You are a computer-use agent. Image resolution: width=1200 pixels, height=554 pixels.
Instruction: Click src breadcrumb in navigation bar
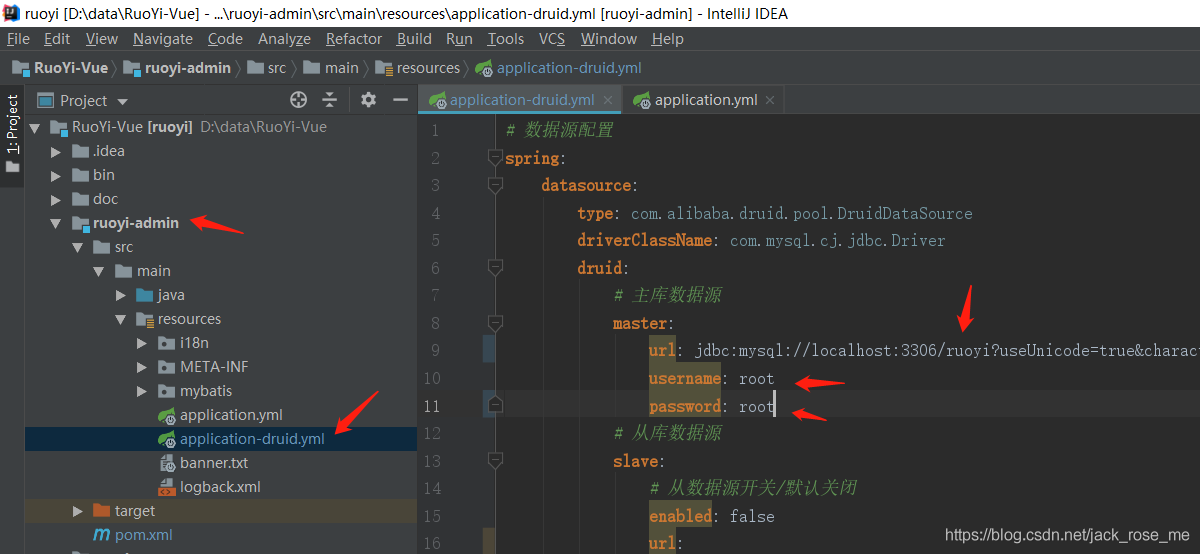tap(267, 68)
